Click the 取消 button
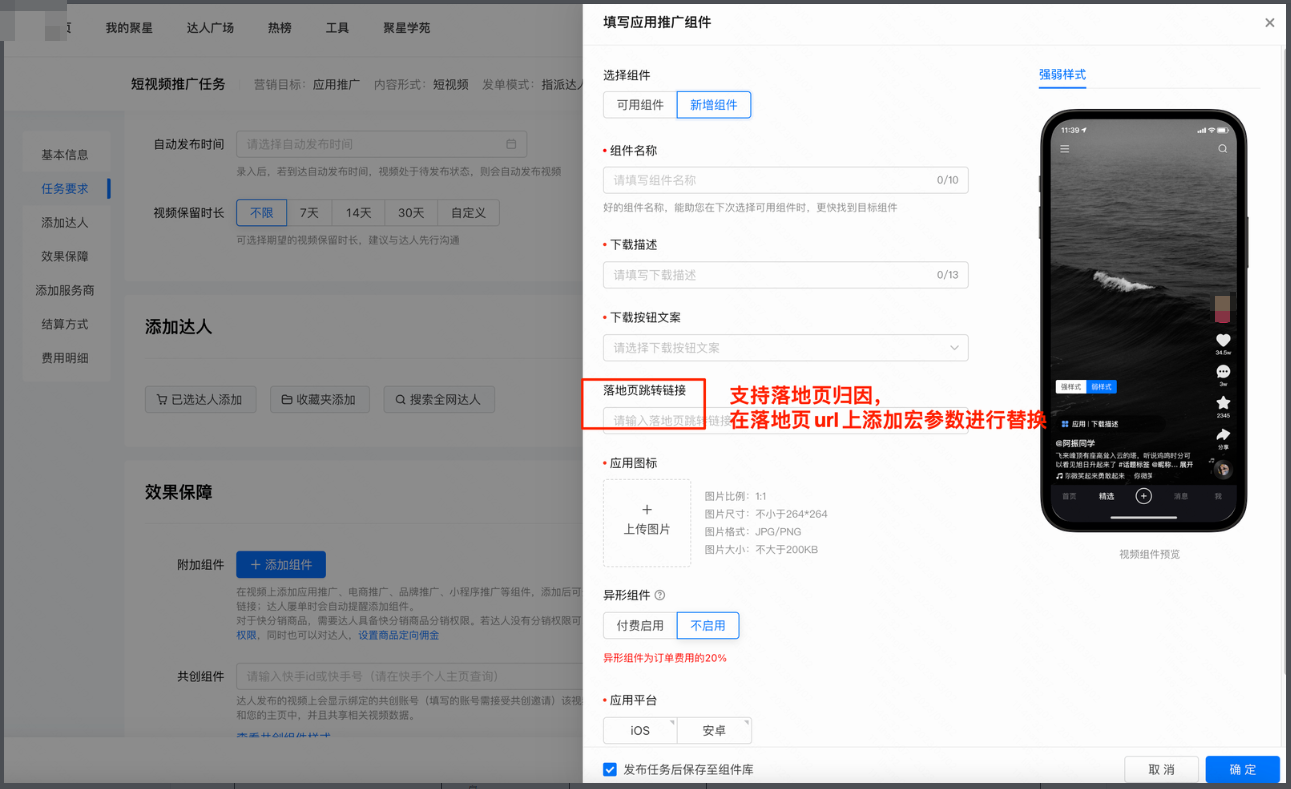The width and height of the screenshot is (1291, 789). click(1162, 770)
